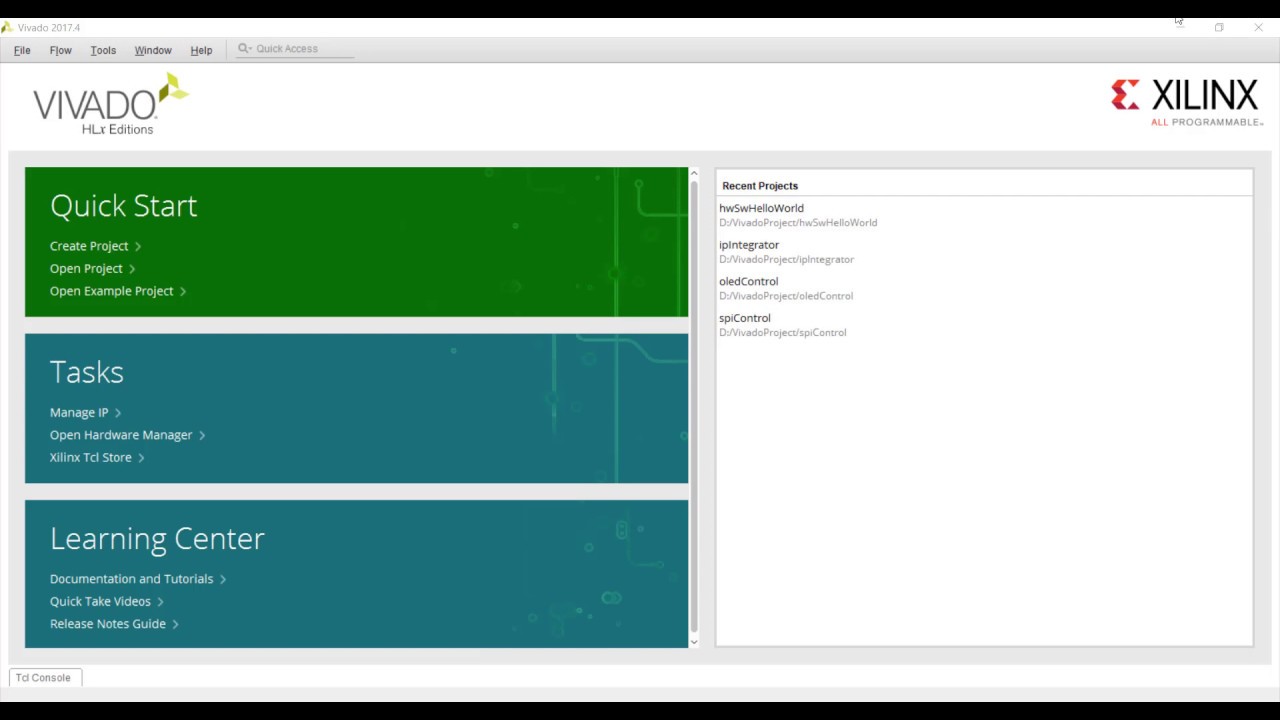The width and height of the screenshot is (1280, 720).
Task: Click path D:/VivadoProject/ipIntegrator
Action: click(786, 259)
